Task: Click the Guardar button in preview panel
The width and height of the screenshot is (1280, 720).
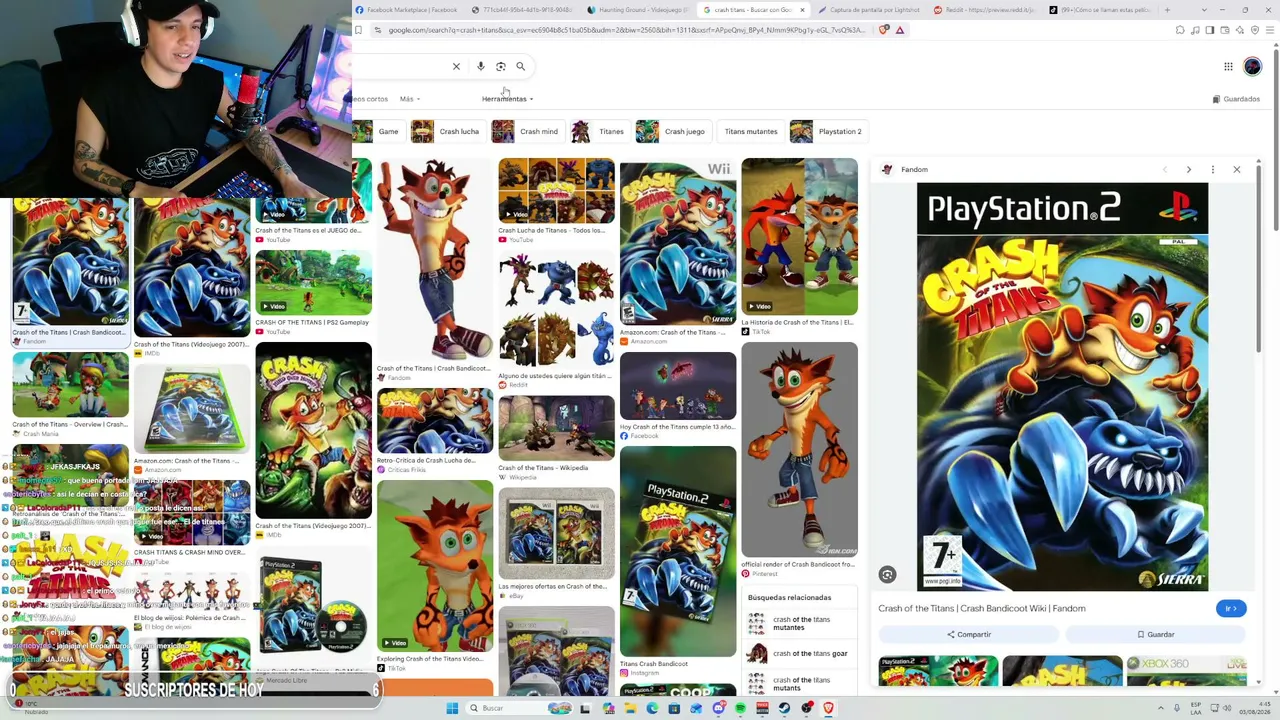Action: (1155, 634)
